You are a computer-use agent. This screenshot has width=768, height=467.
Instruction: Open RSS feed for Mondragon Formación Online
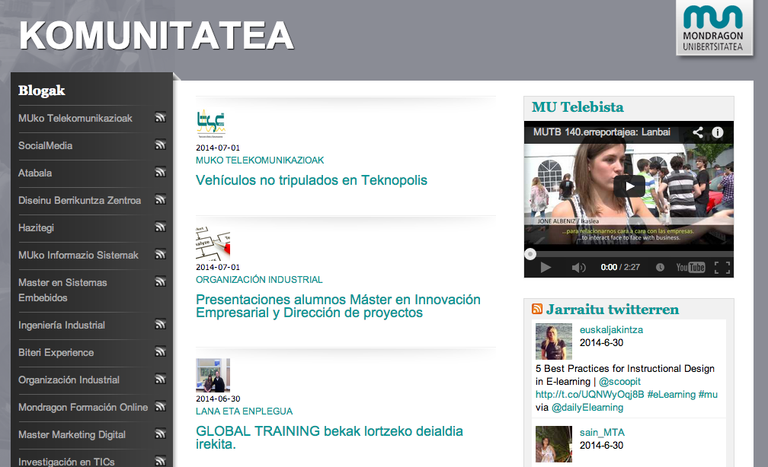(x=160, y=407)
